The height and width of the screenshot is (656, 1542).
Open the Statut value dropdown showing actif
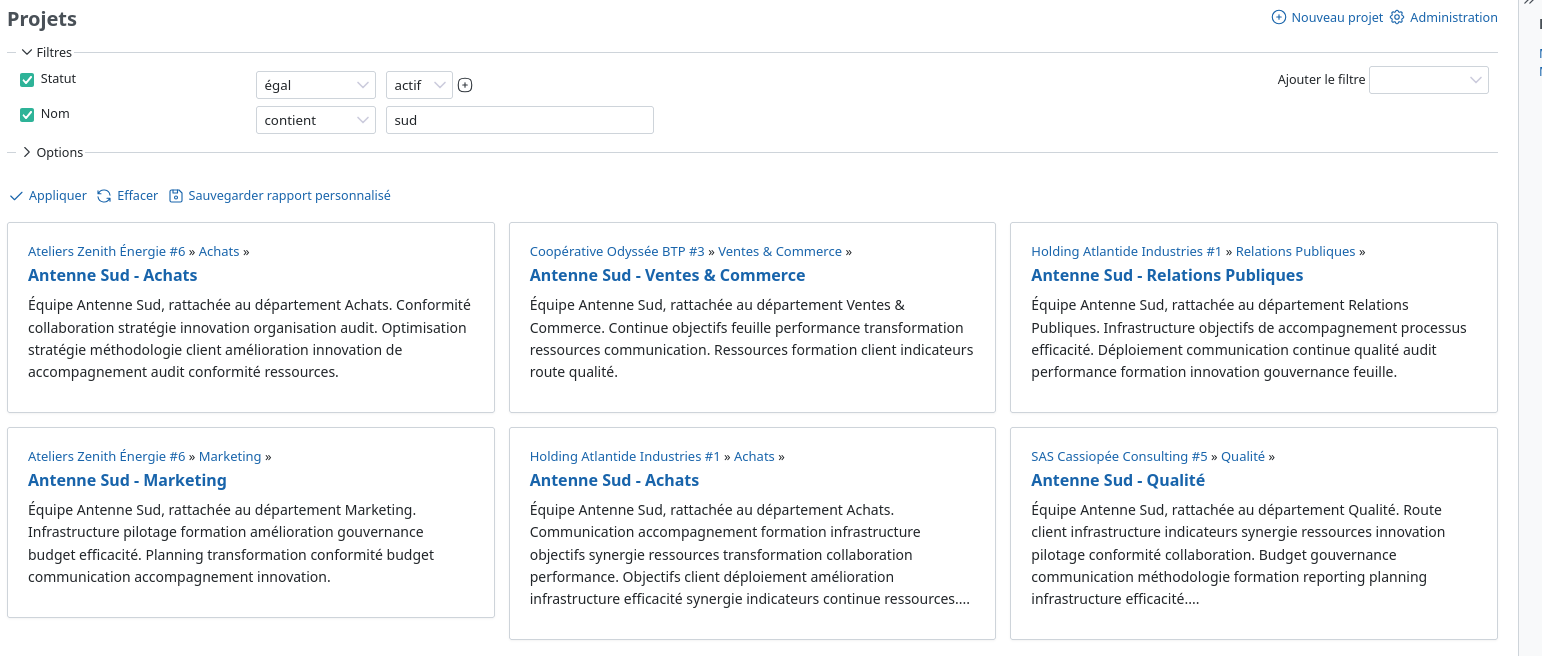pos(419,85)
